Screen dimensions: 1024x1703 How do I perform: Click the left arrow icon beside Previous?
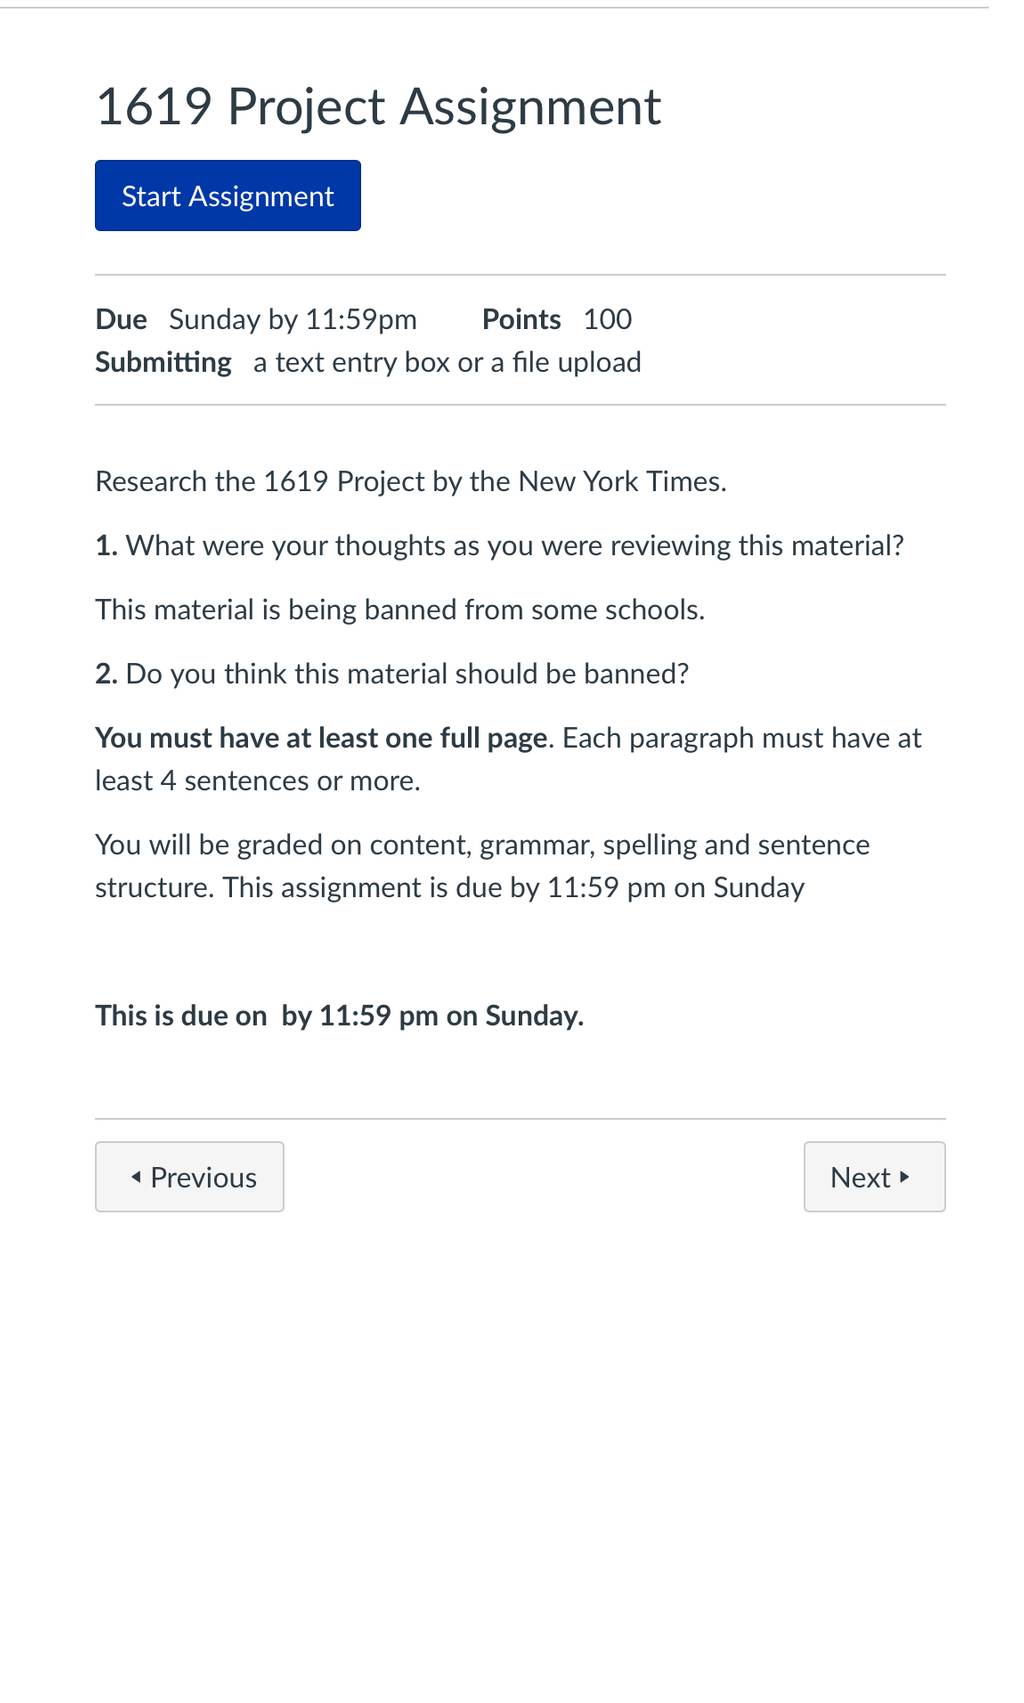click(136, 1177)
